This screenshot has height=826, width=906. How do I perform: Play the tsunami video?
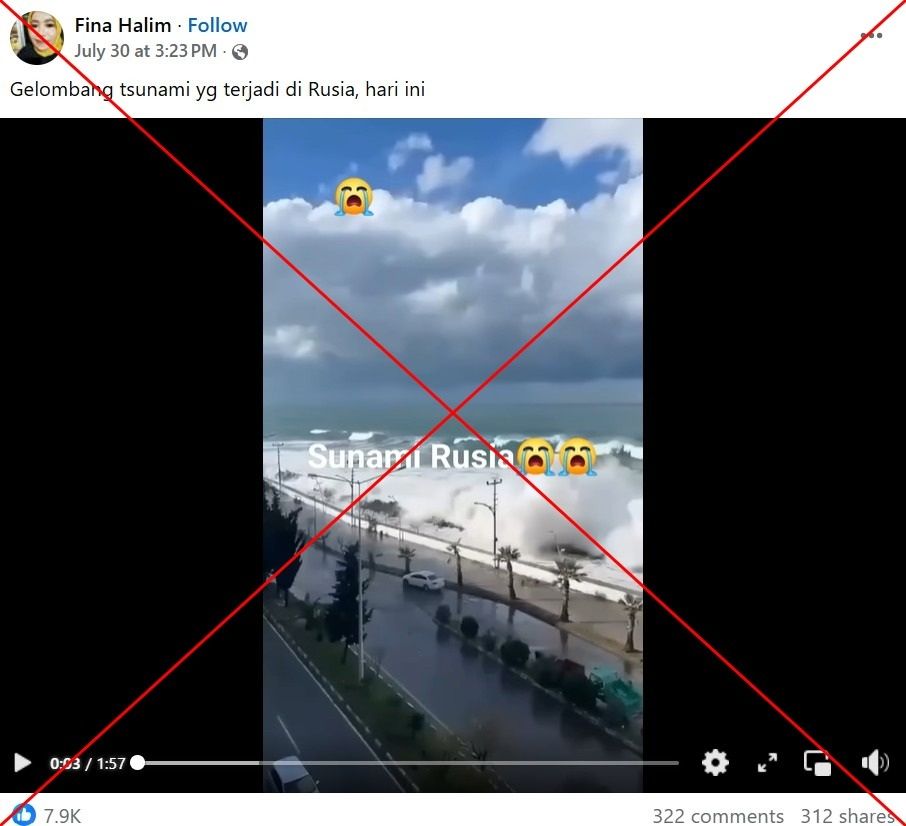click(22, 762)
